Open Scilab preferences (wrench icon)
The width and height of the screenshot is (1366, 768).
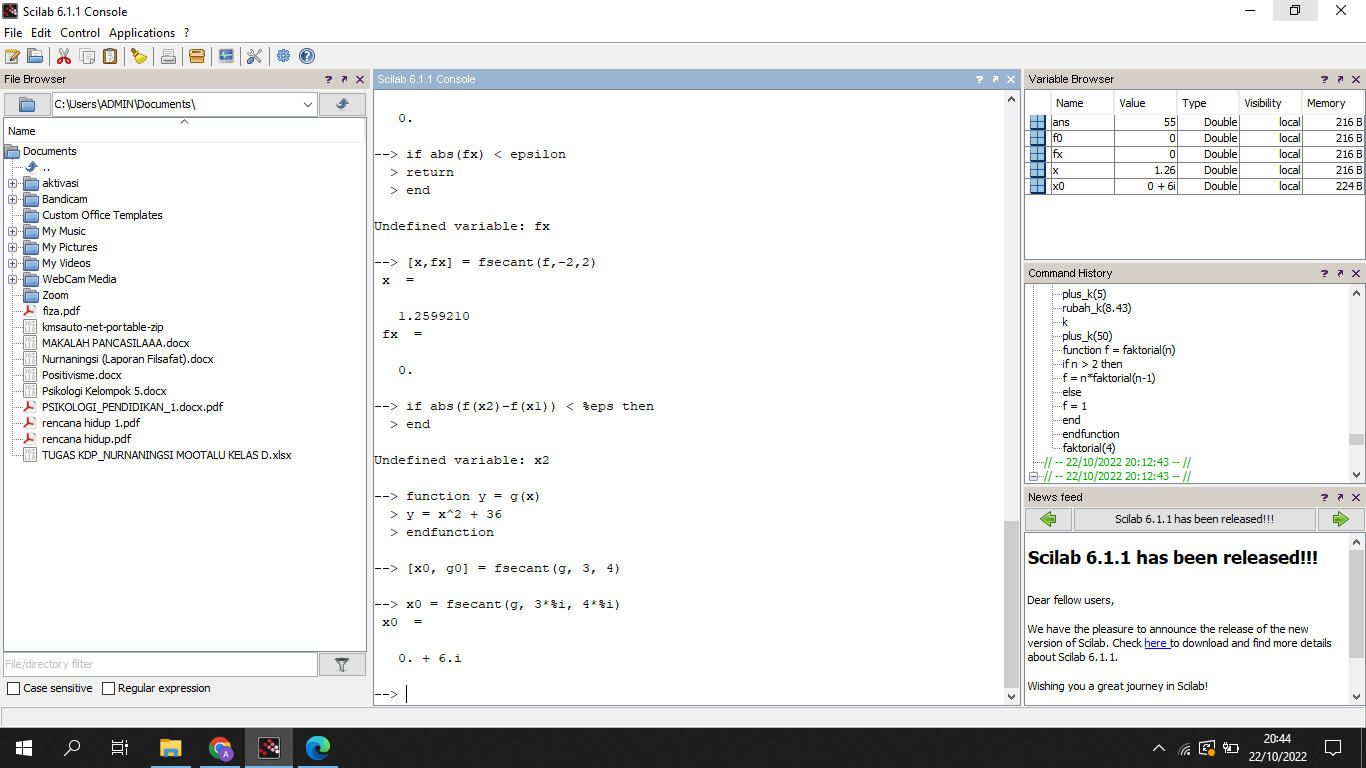(255, 56)
